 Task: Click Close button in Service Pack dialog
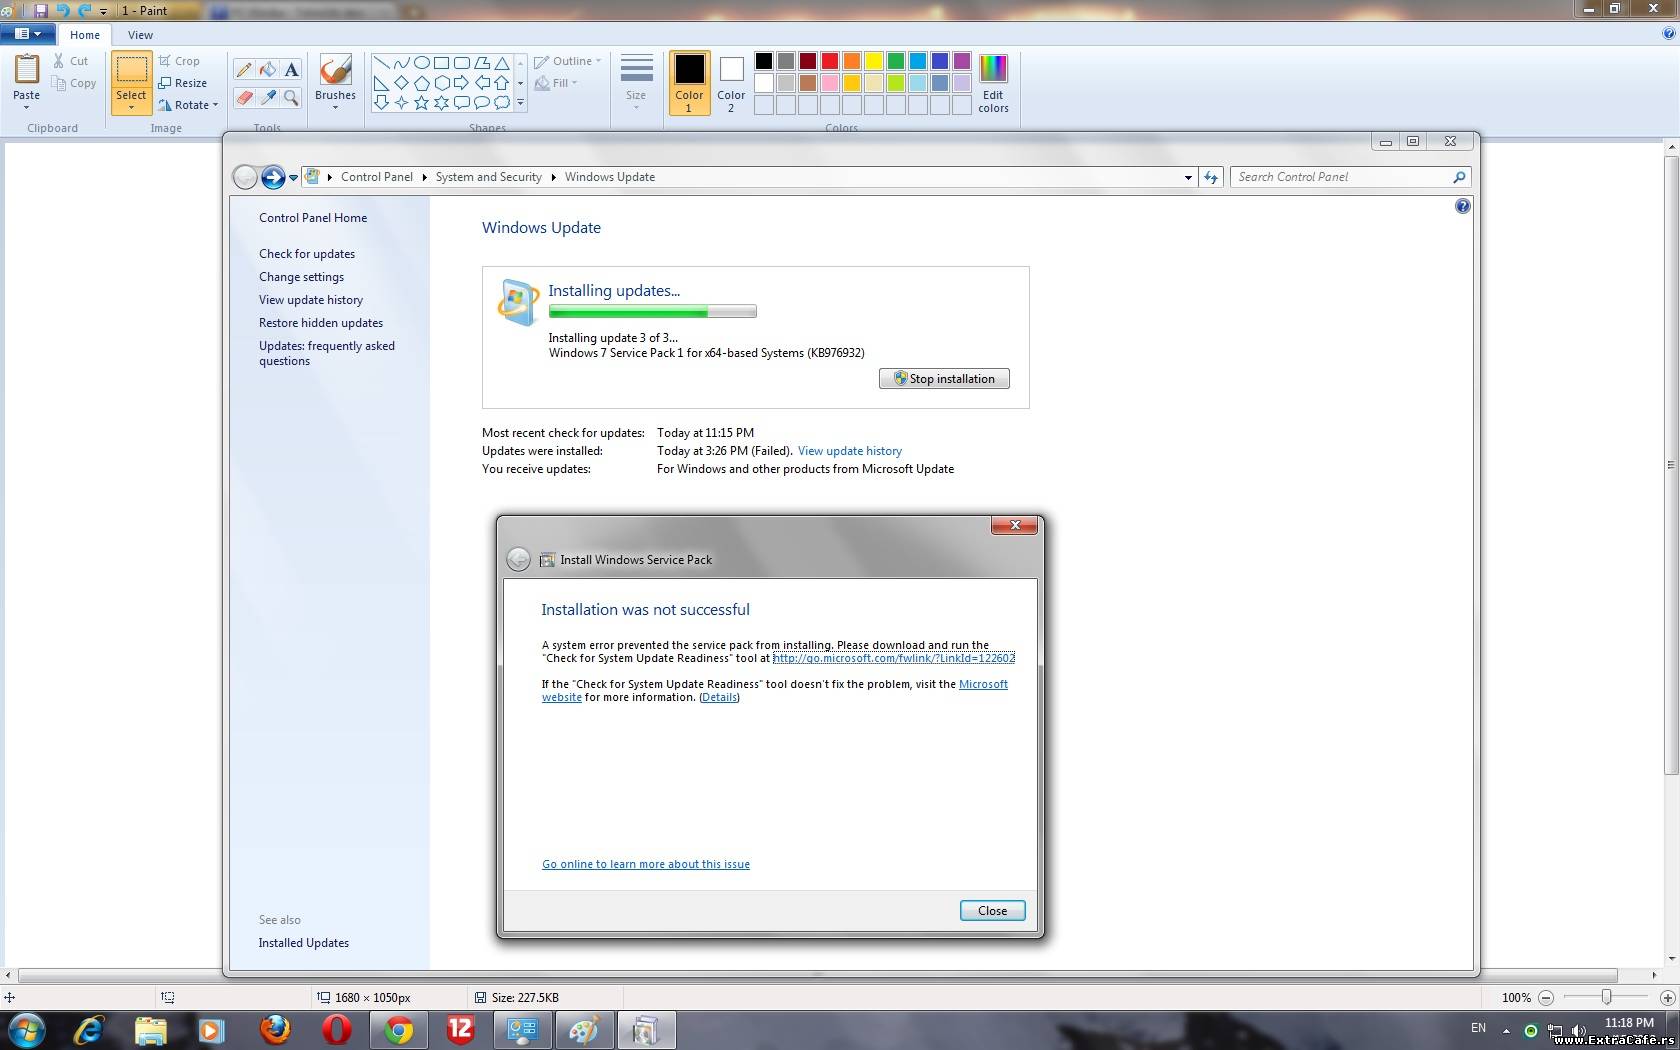pos(992,911)
